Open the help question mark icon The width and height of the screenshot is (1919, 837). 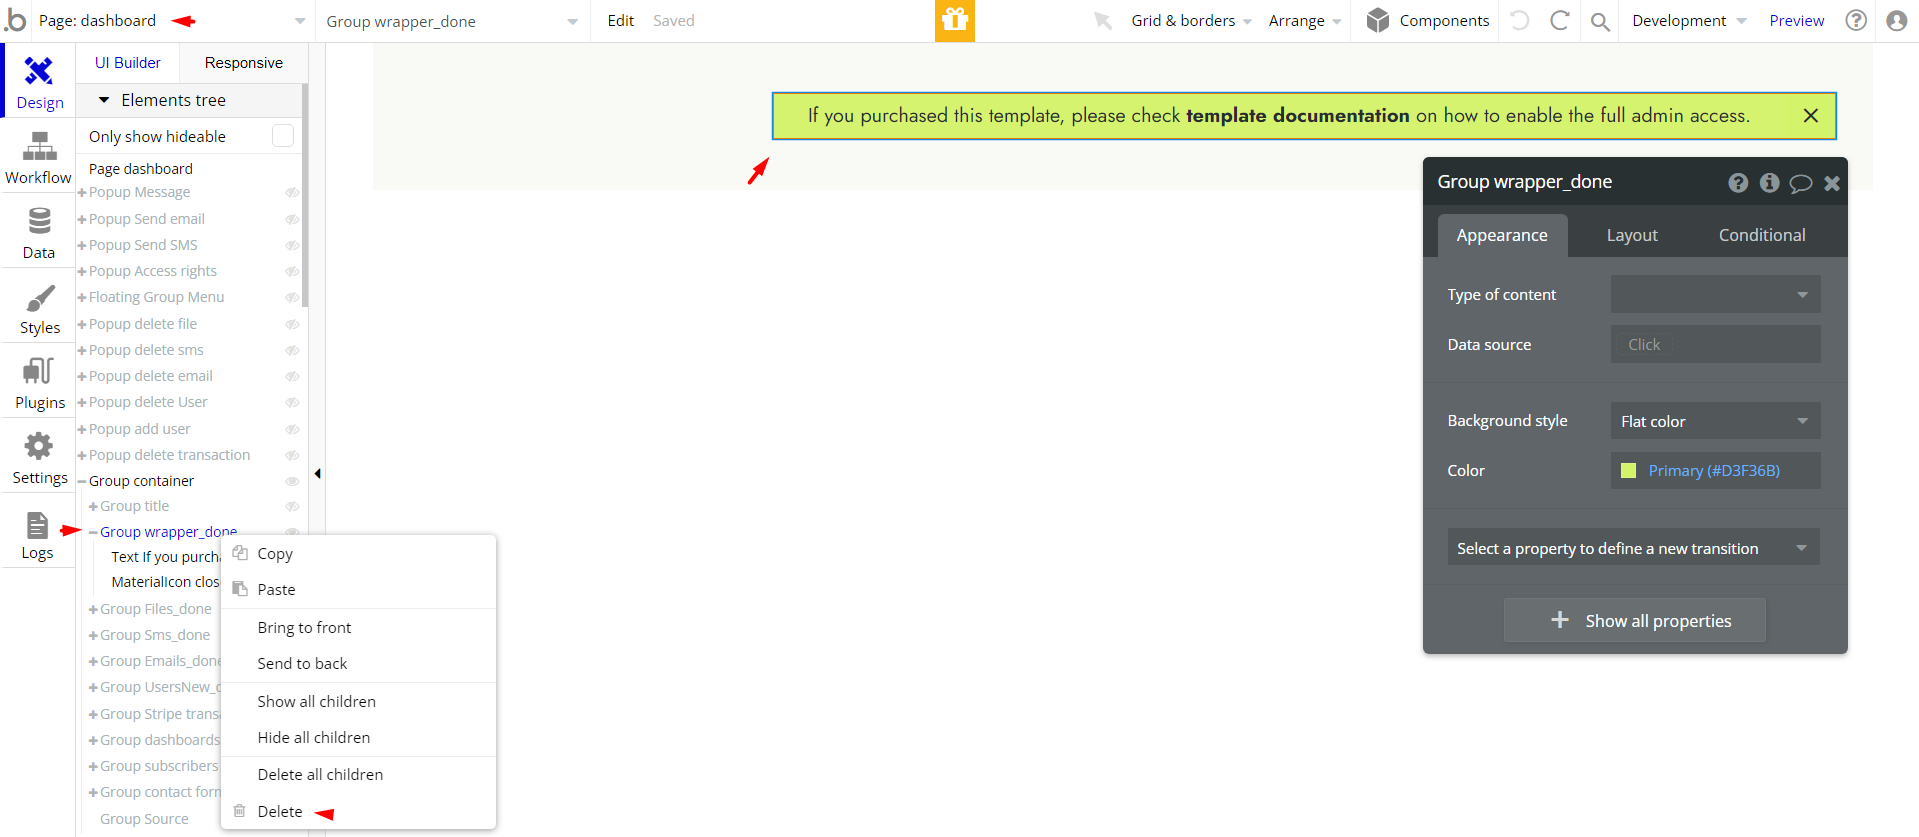(x=1856, y=20)
